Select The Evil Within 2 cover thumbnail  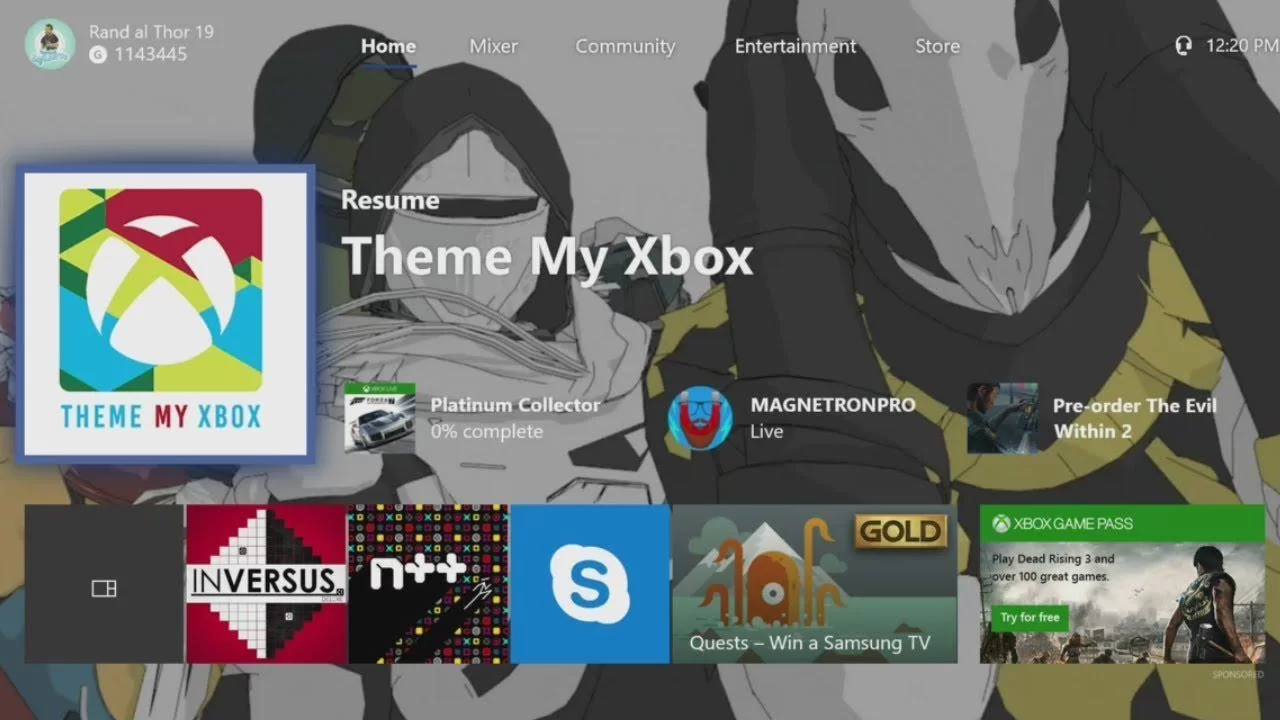coord(1002,418)
